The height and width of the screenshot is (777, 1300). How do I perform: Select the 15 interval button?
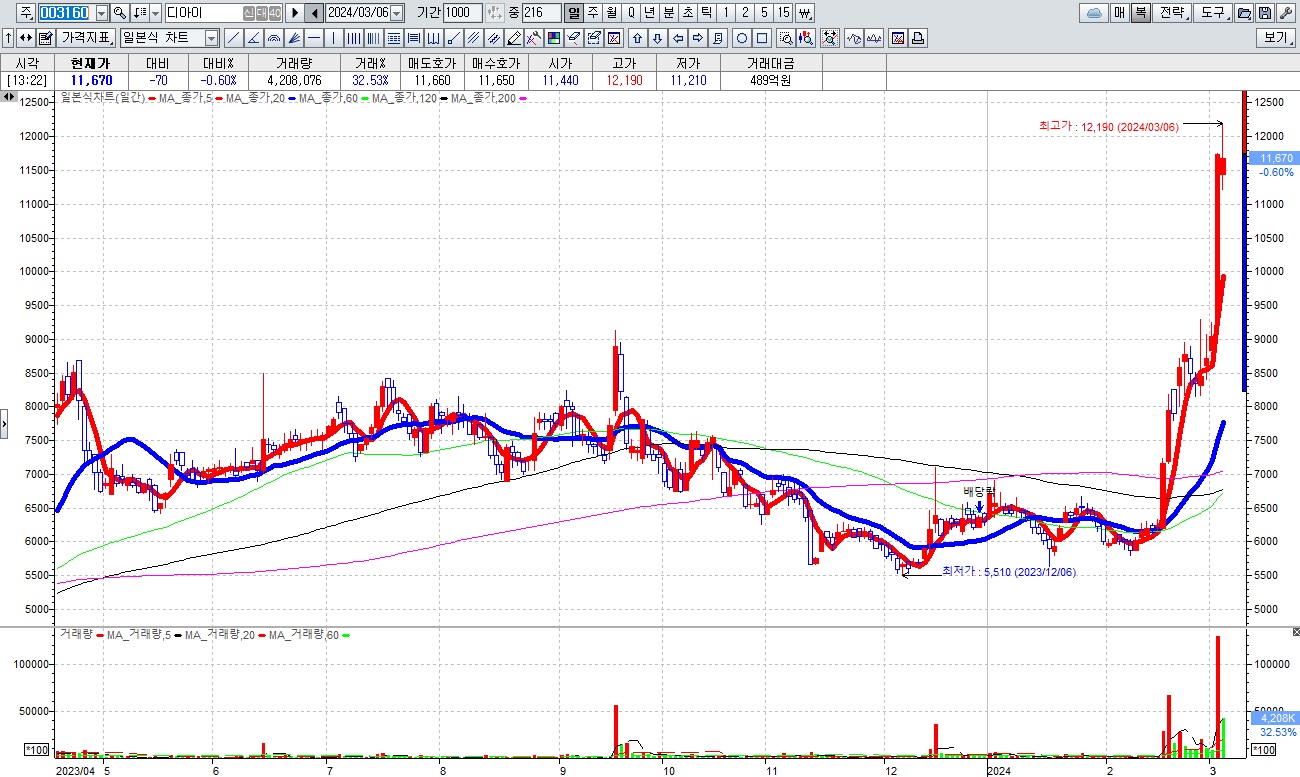pos(783,13)
